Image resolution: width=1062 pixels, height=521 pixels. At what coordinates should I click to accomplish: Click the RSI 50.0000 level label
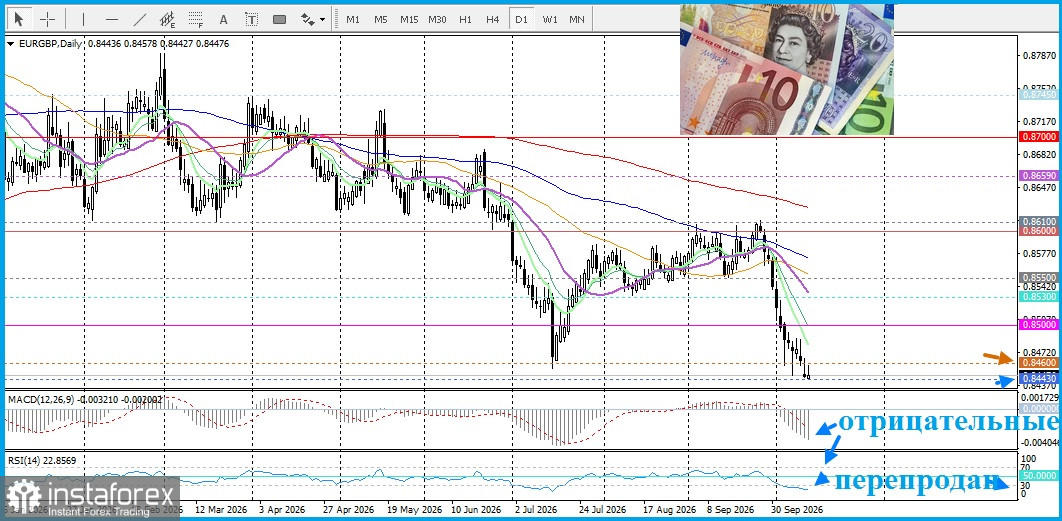(1040, 476)
